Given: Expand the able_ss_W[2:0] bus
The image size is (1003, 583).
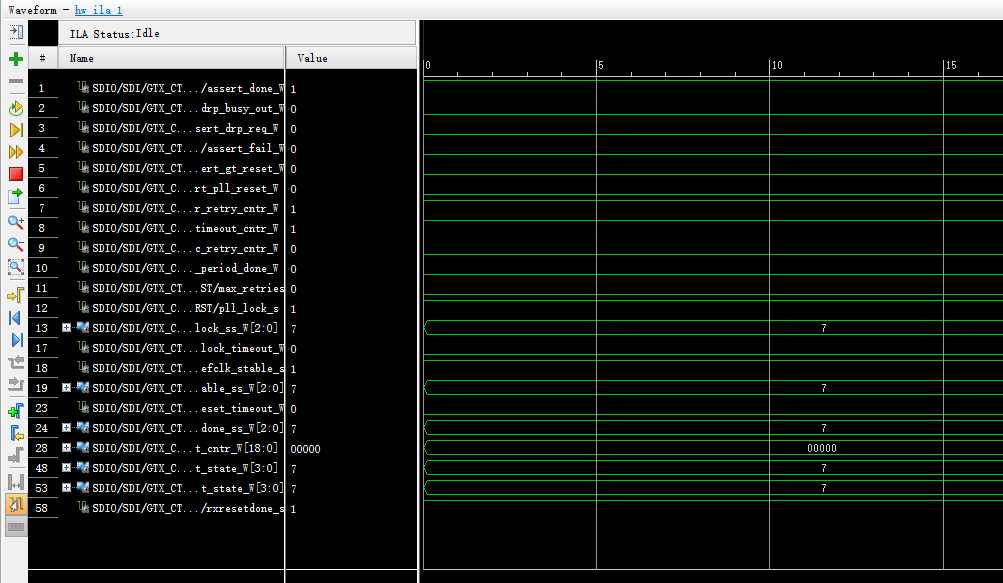Looking at the screenshot, I should pyautogui.click(x=67, y=388).
